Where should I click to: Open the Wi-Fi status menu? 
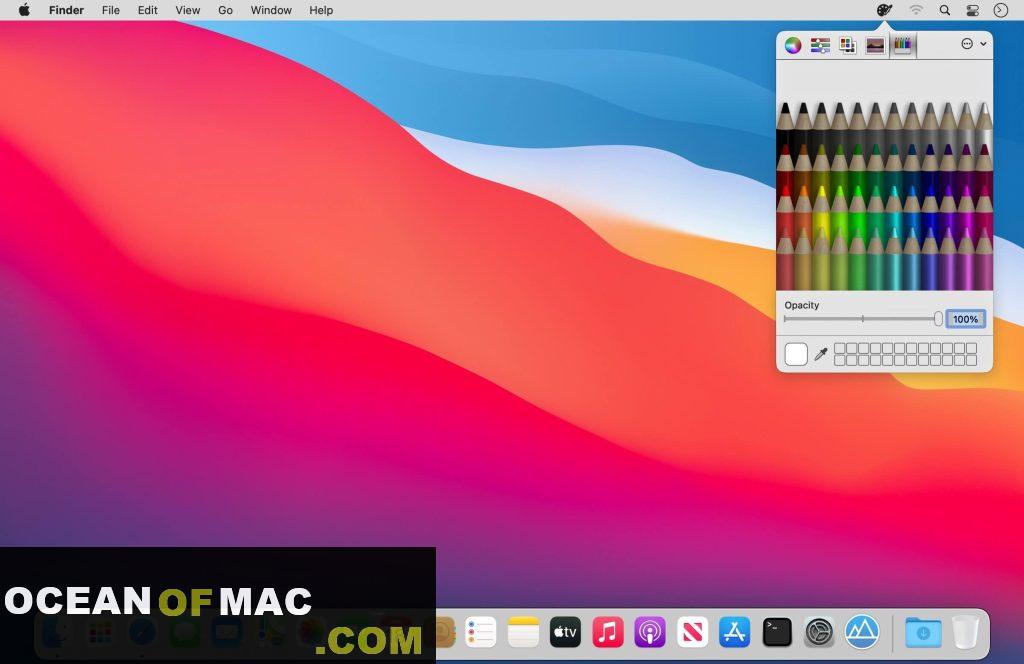(916, 10)
